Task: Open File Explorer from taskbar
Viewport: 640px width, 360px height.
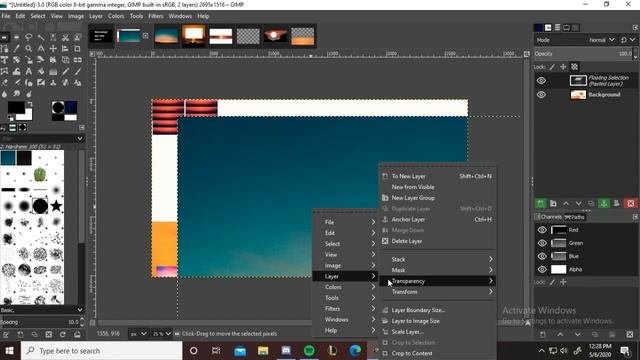Action: (263, 351)
